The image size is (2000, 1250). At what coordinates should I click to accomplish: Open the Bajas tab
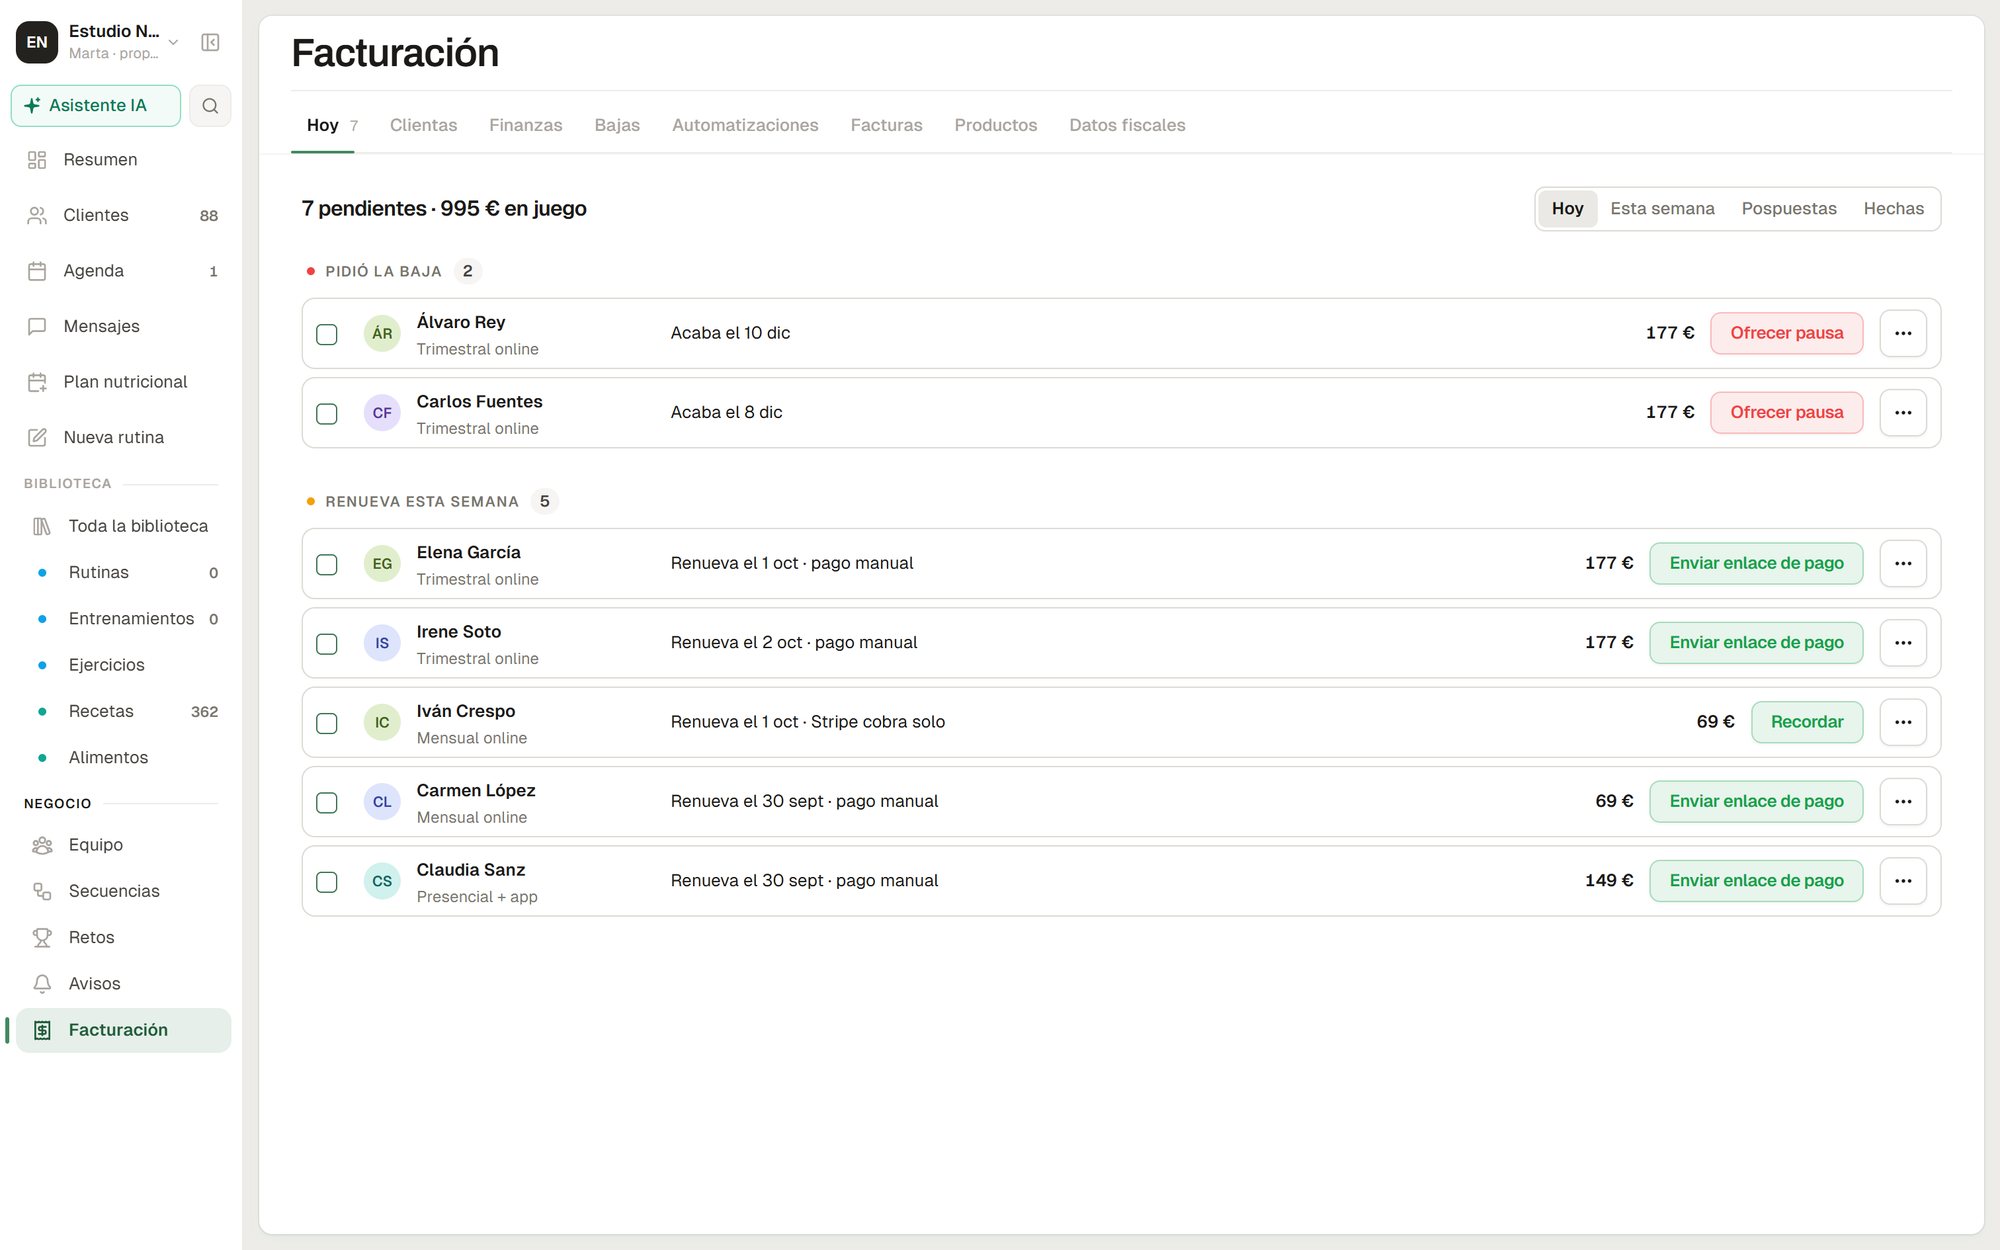(617, 125)
